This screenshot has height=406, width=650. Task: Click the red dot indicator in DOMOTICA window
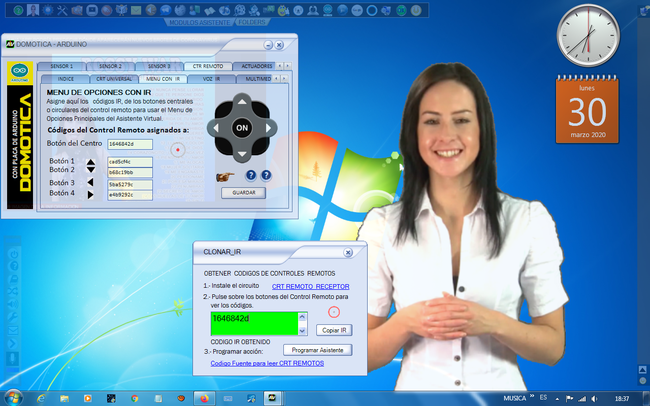coord(178,150)
